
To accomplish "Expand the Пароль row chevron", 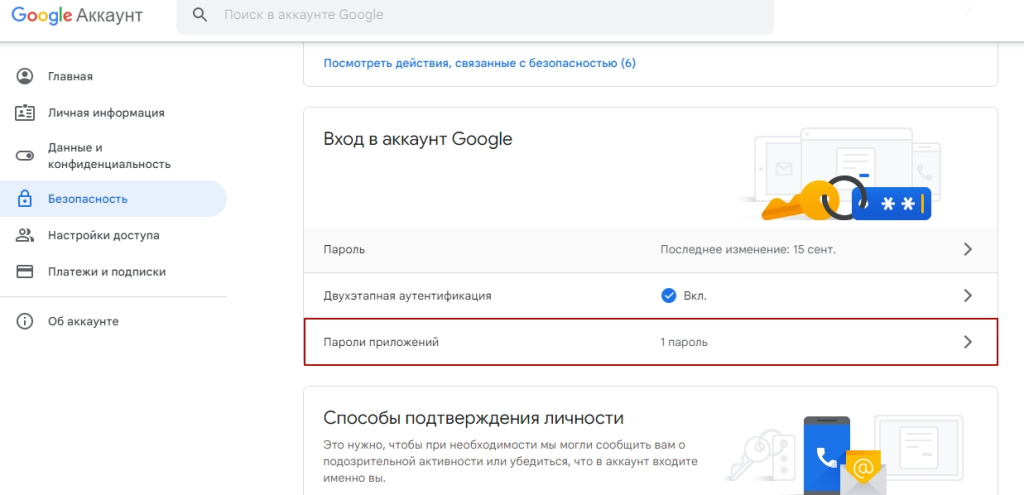I will coord(968,249).
